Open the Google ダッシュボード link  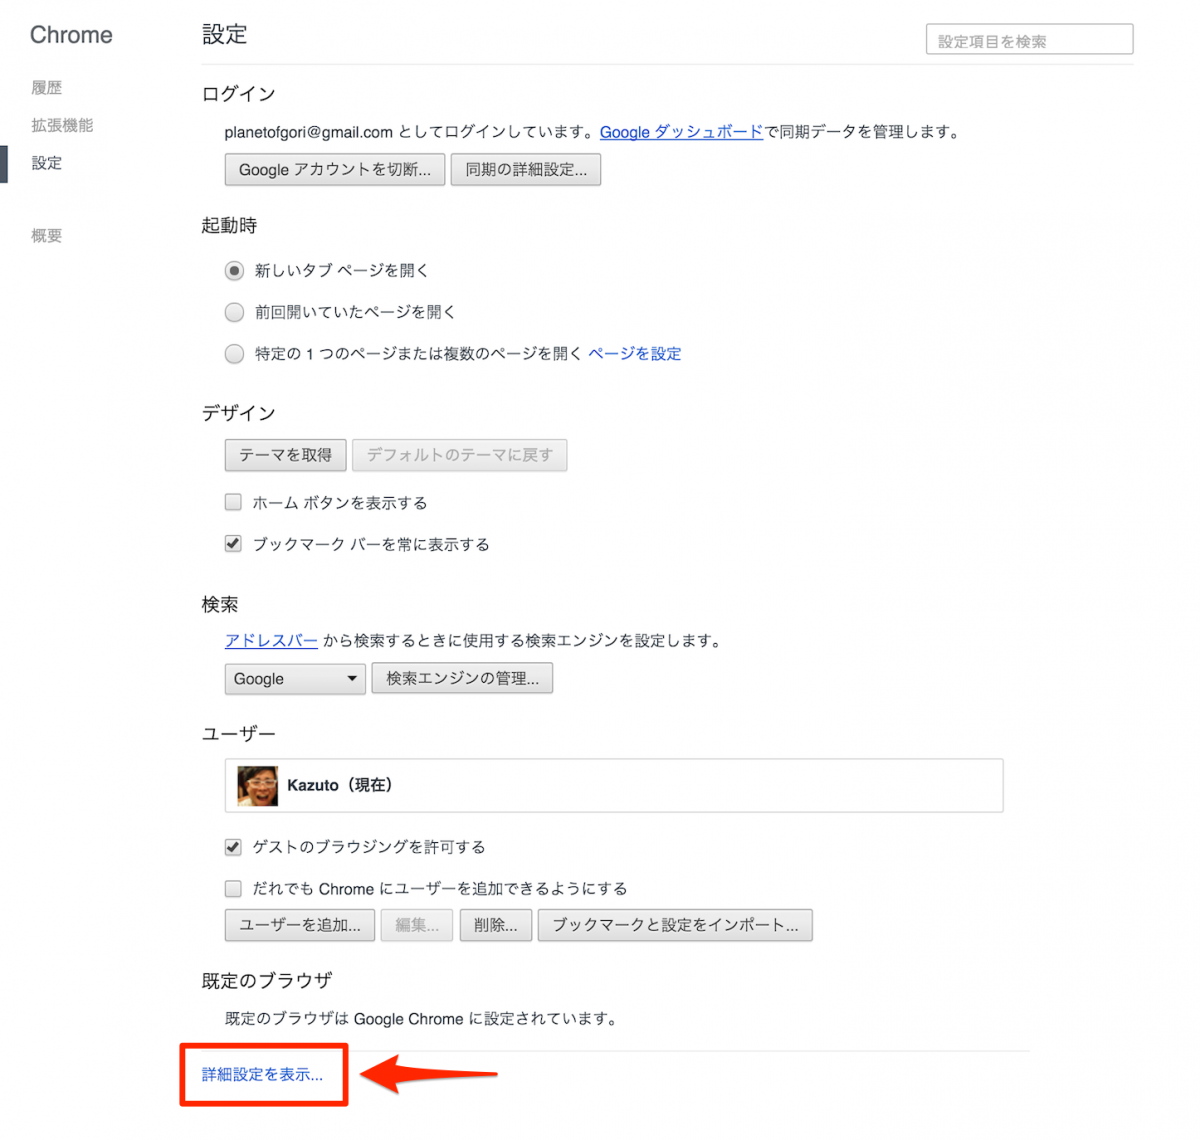[680, 131]
